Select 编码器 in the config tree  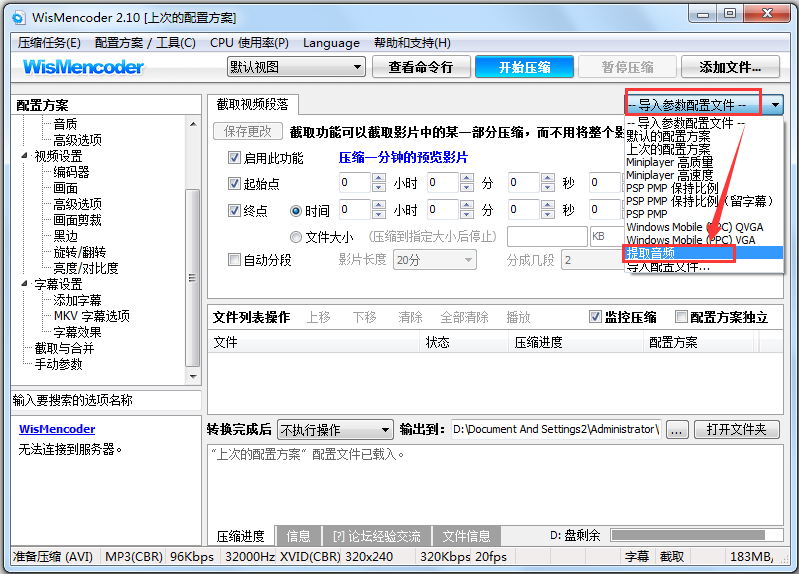pyautogui.click(x=71, y=172)
